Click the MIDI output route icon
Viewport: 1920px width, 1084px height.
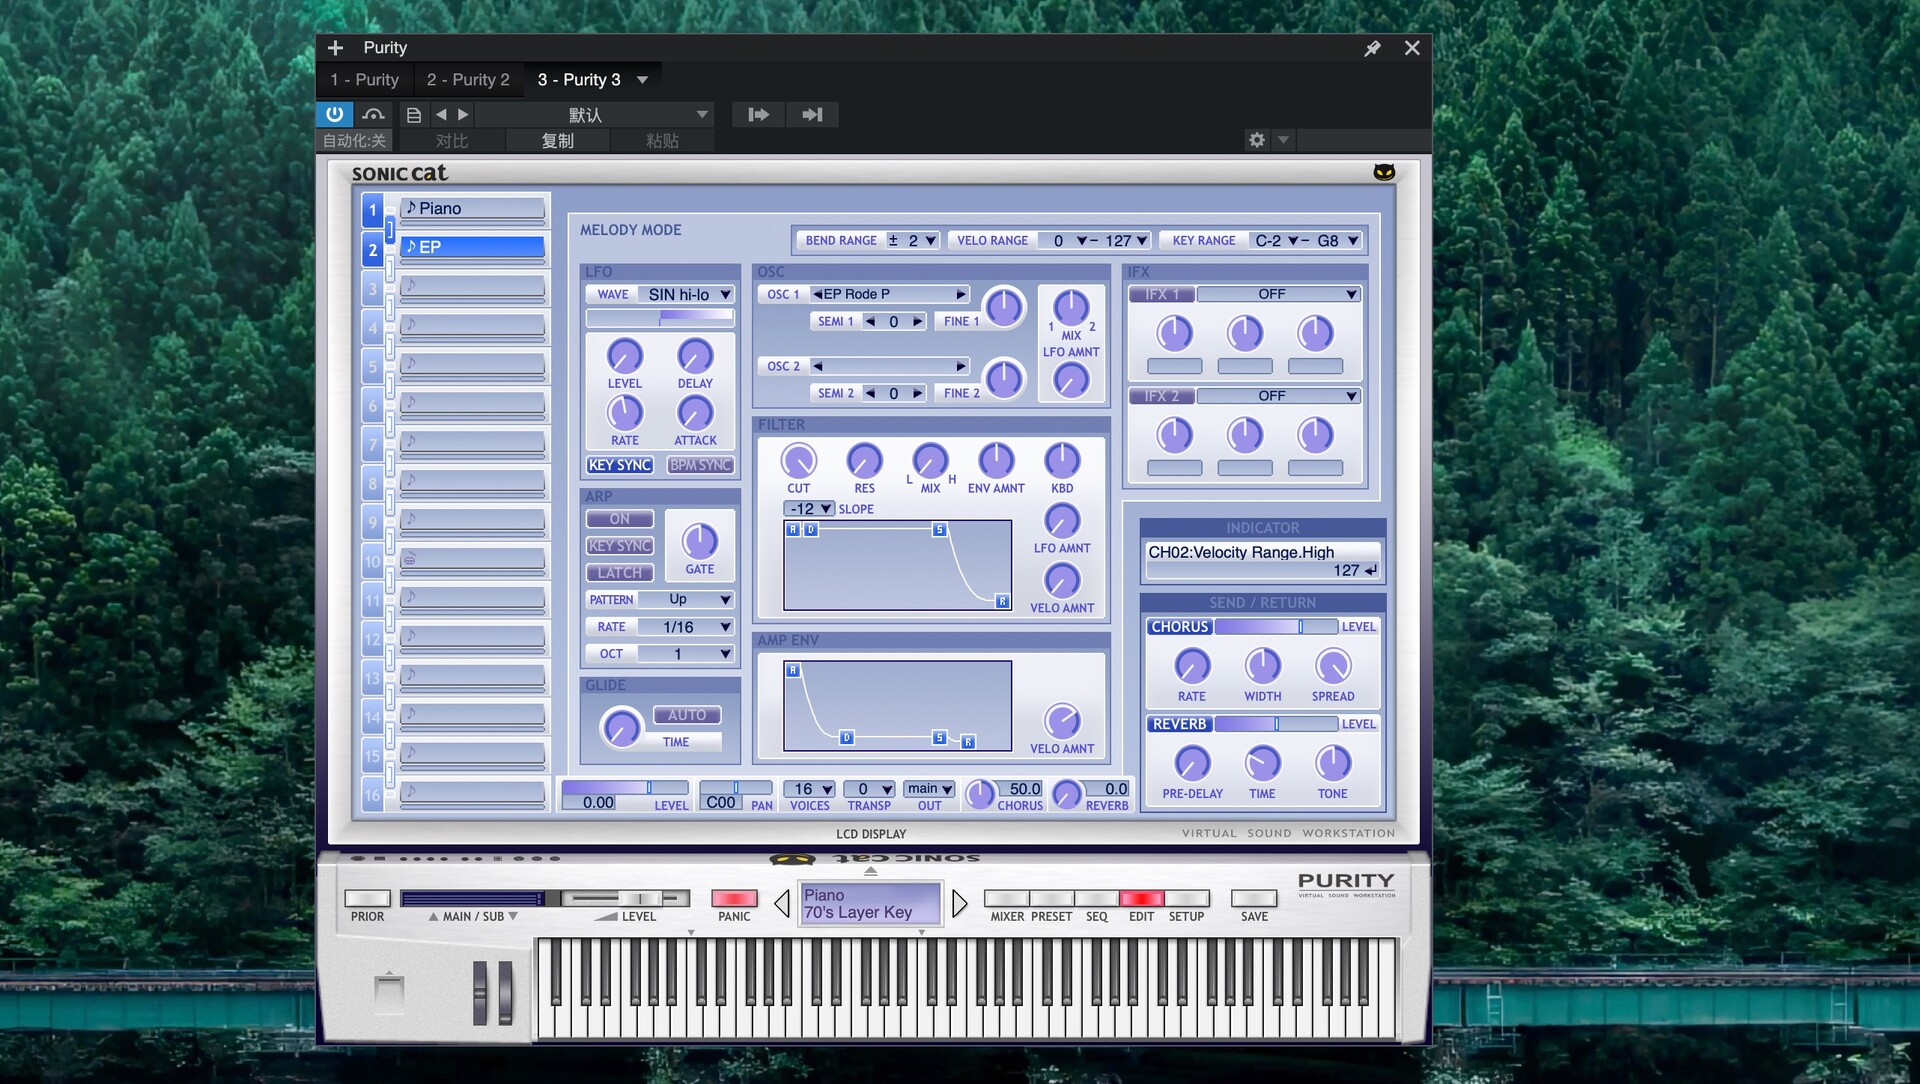[812, 114]
